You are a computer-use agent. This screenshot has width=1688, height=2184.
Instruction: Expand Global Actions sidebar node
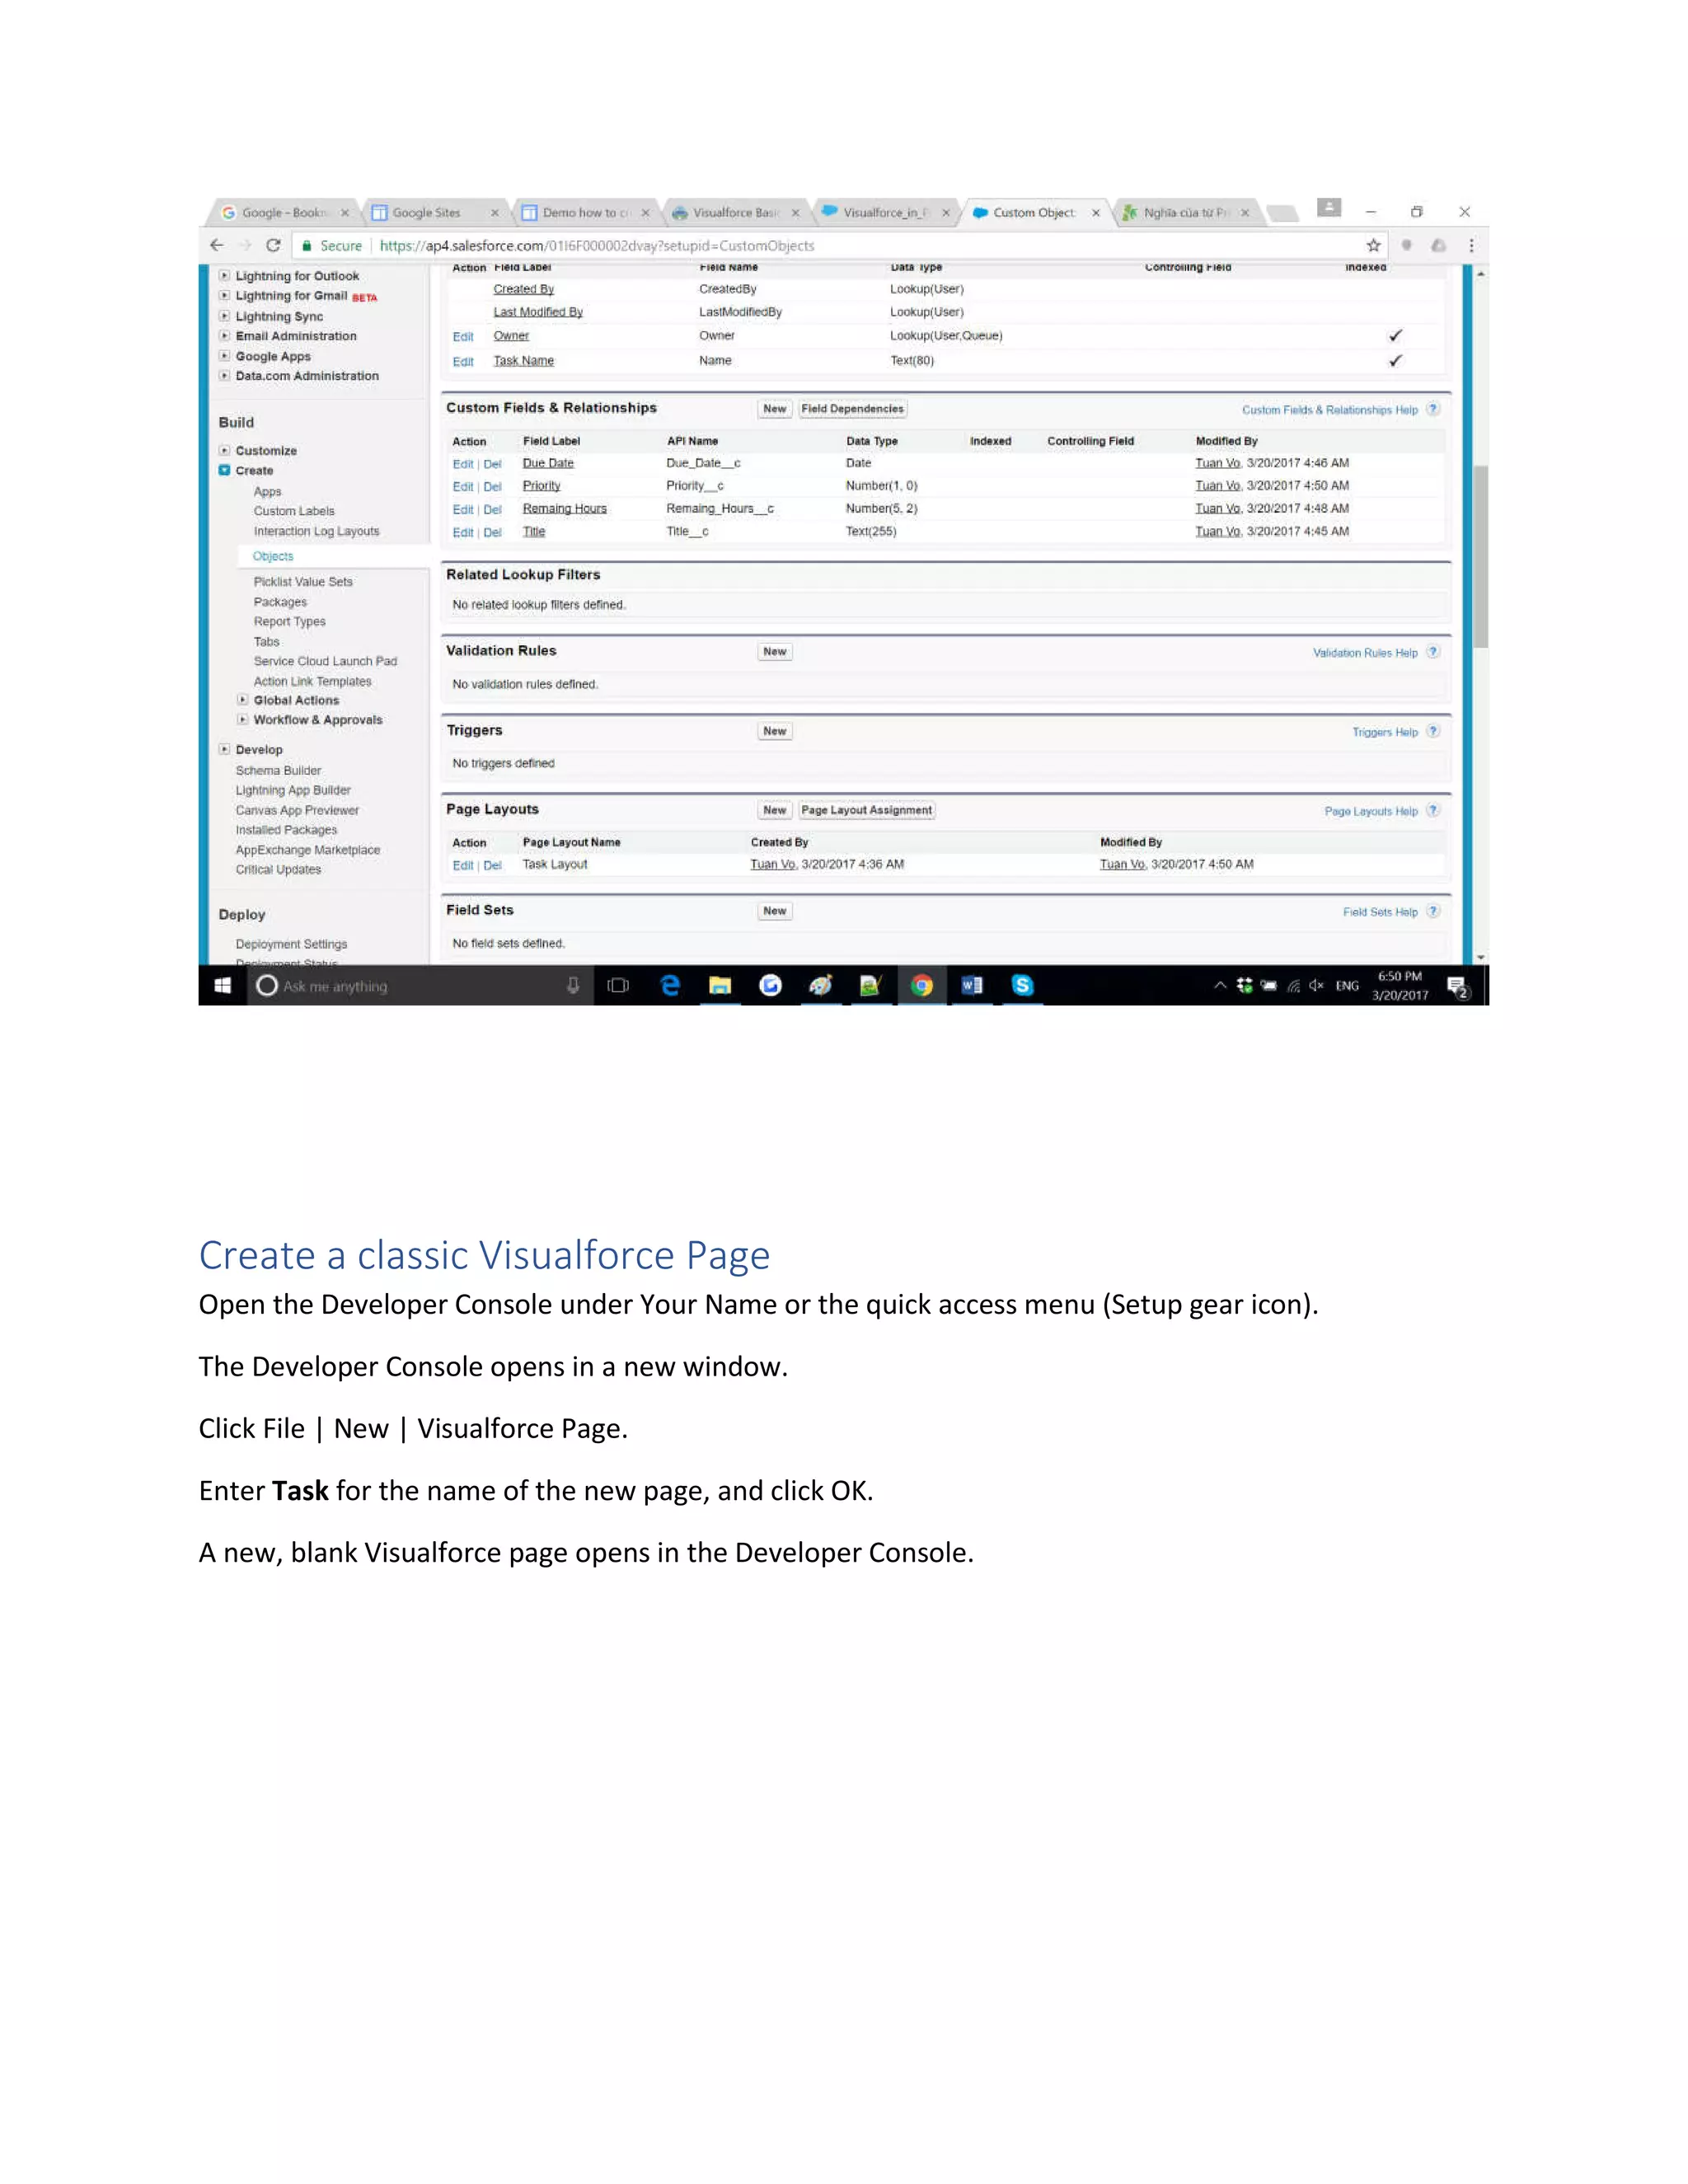click(243, 700)
